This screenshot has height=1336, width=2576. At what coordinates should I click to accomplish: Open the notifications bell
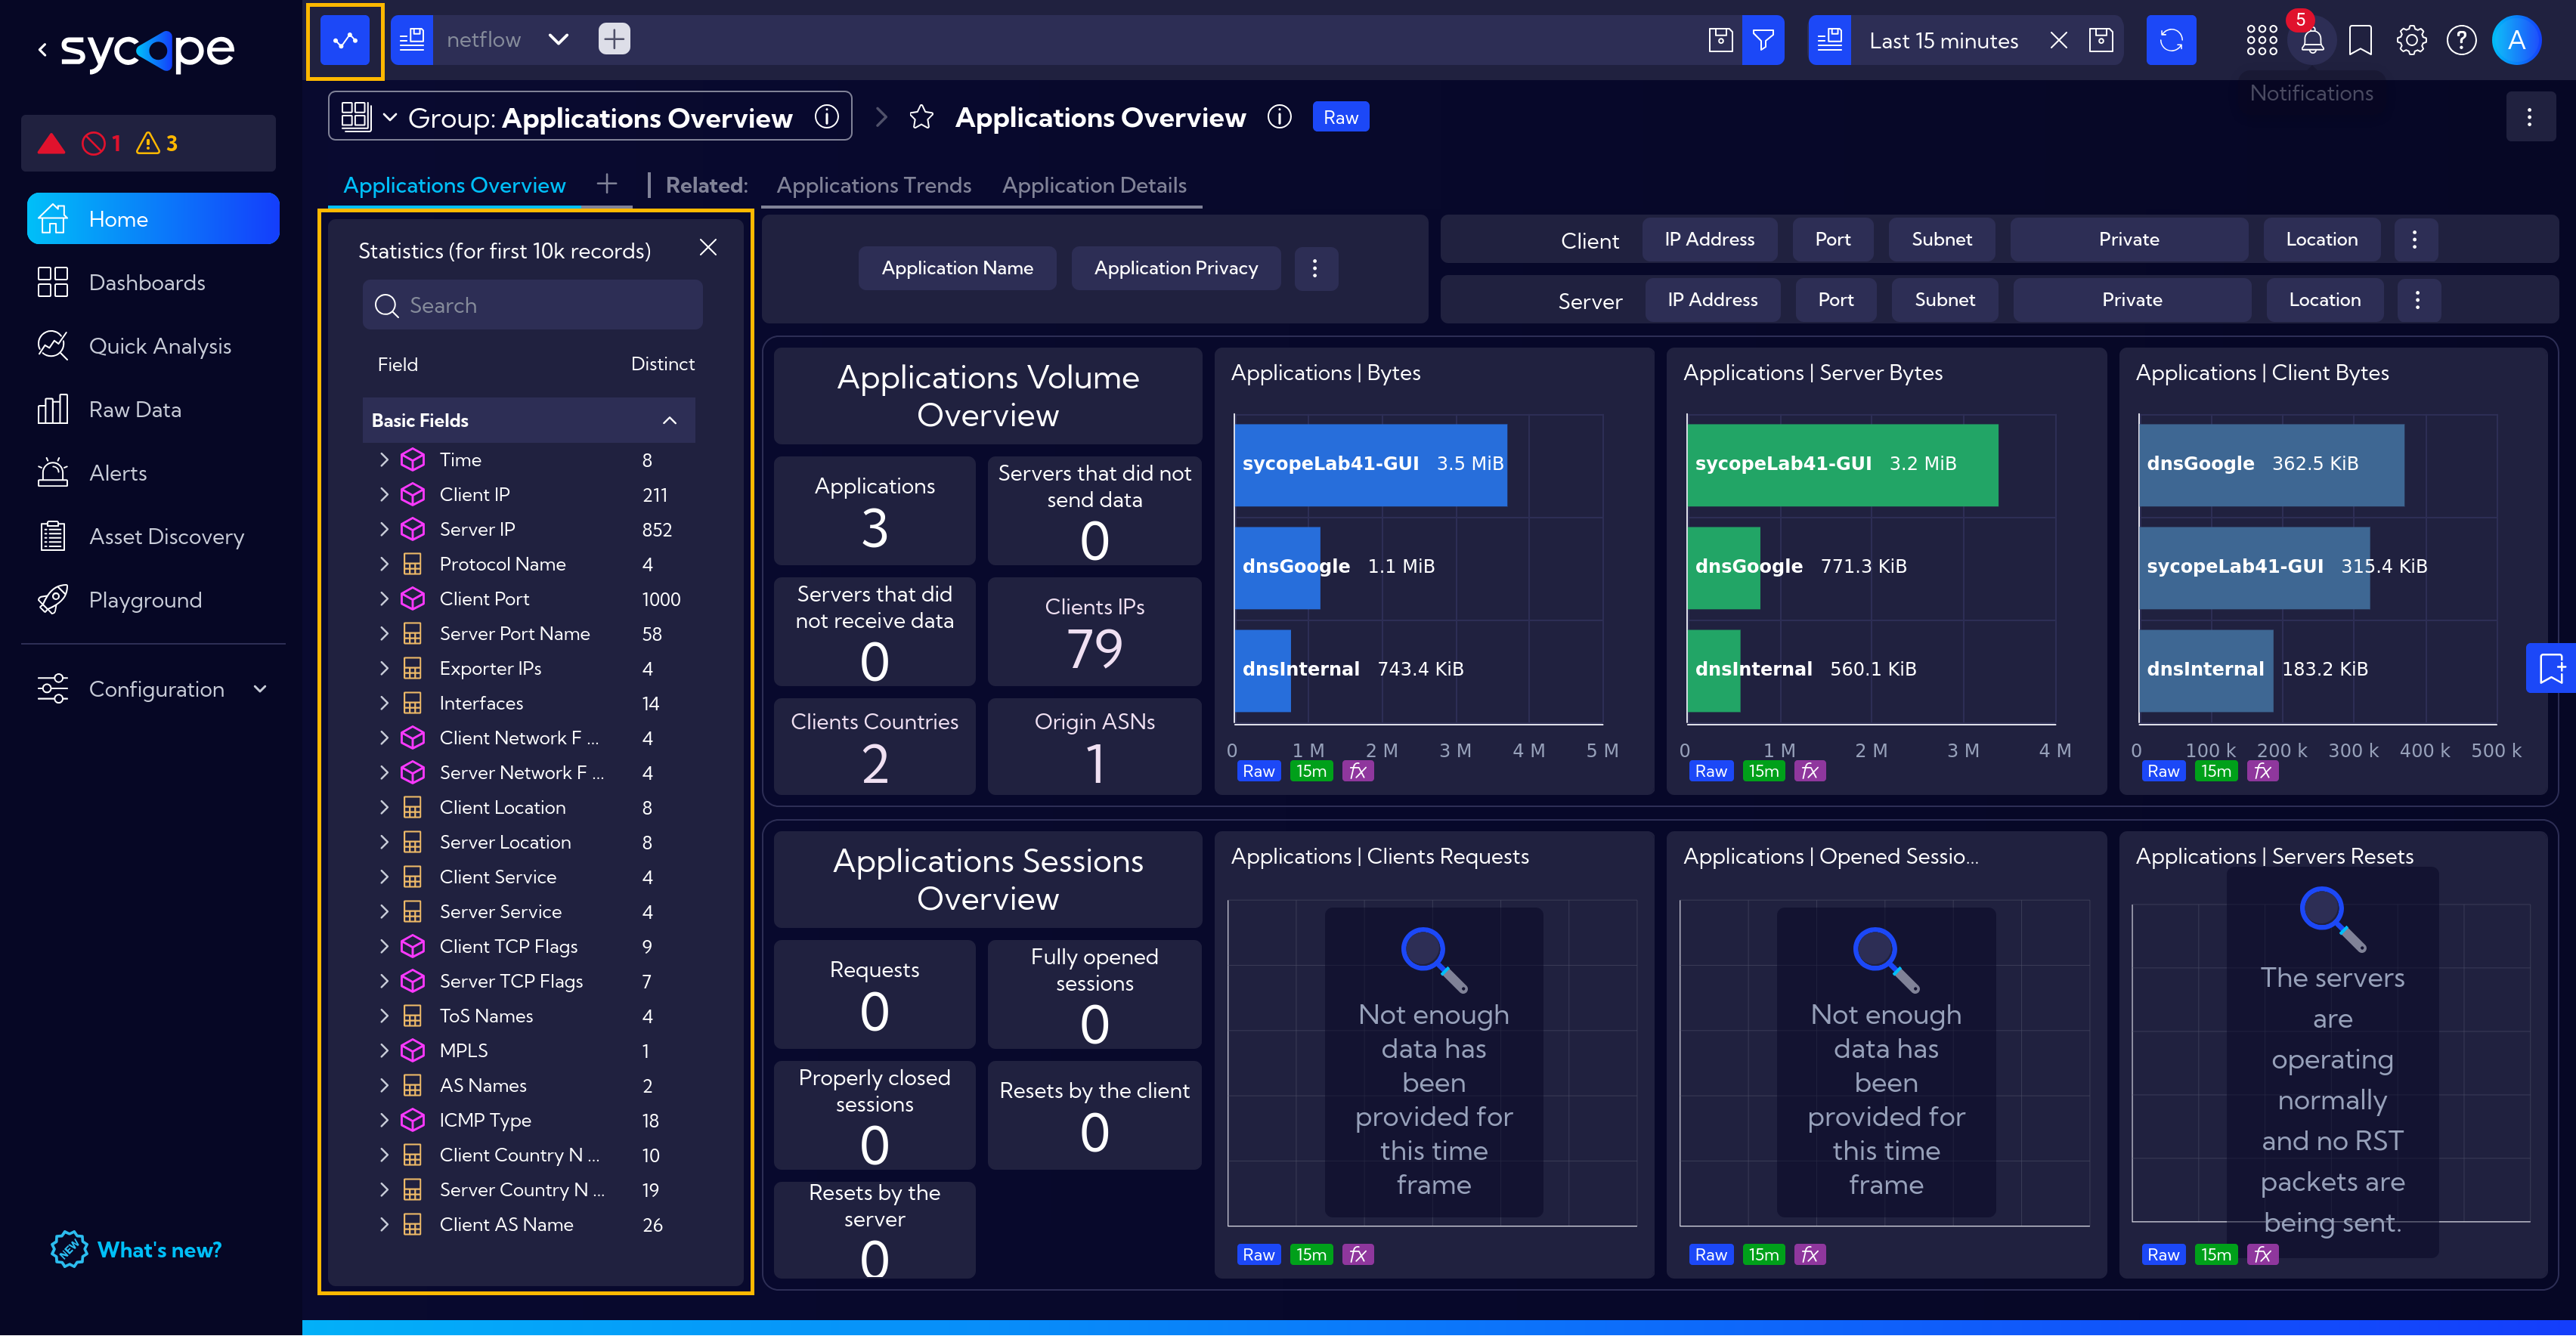pyautogui.click(x=2312, y=41)
